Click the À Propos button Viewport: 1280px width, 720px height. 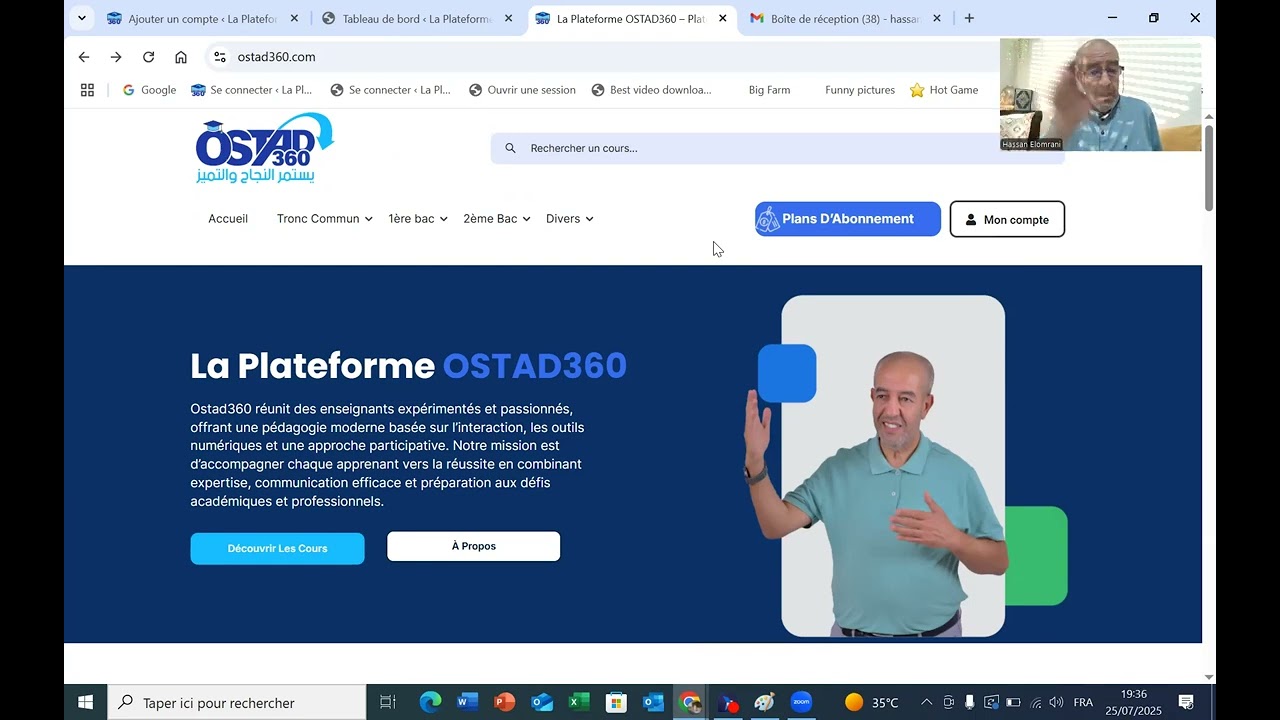pyautogui.click(x=474, y=546)
